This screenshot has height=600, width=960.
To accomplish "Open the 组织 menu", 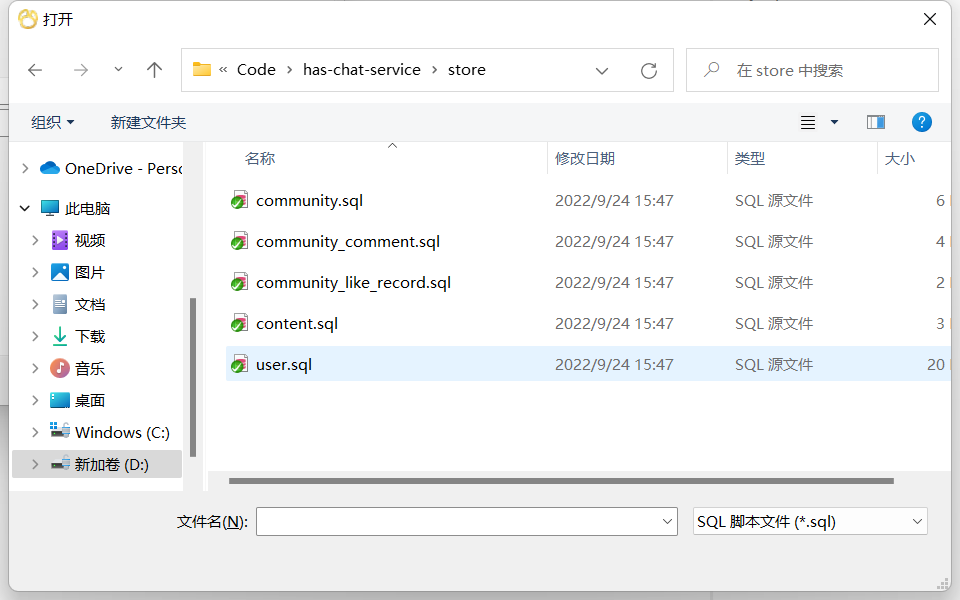I will [53, 122].
